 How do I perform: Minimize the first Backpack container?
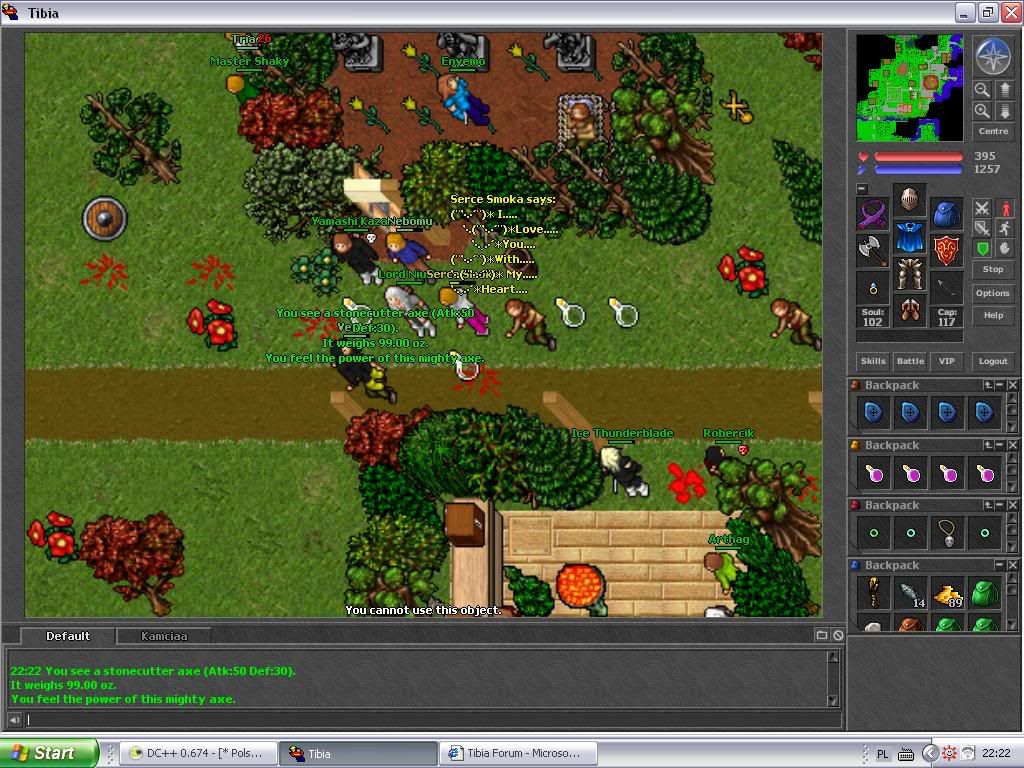click(x=1000, y=385)
